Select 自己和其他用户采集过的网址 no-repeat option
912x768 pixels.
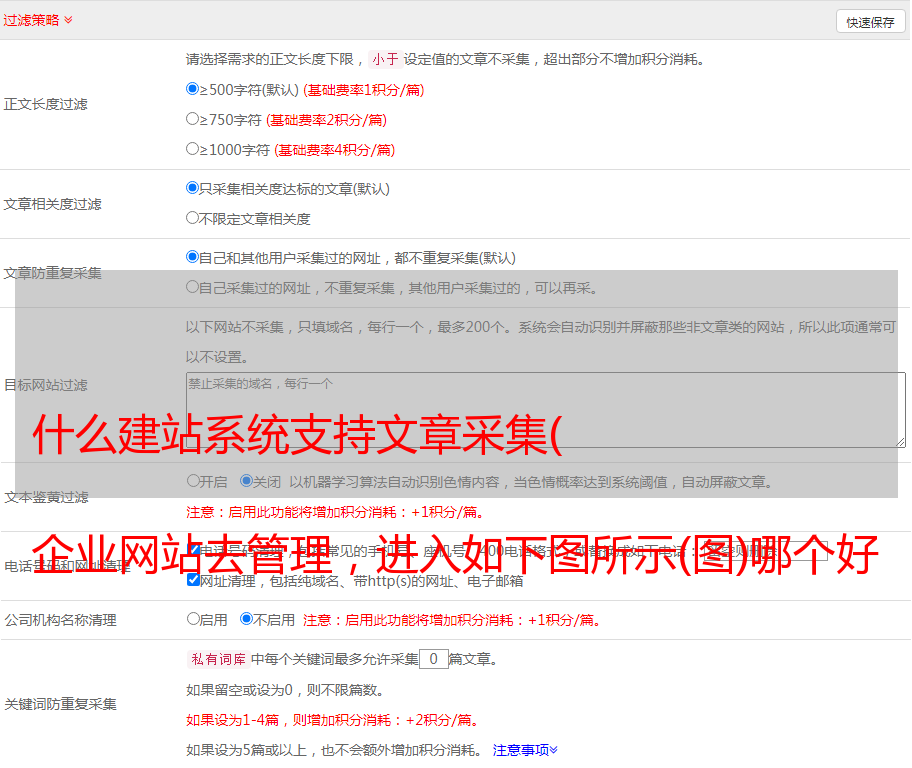(192, 257)
